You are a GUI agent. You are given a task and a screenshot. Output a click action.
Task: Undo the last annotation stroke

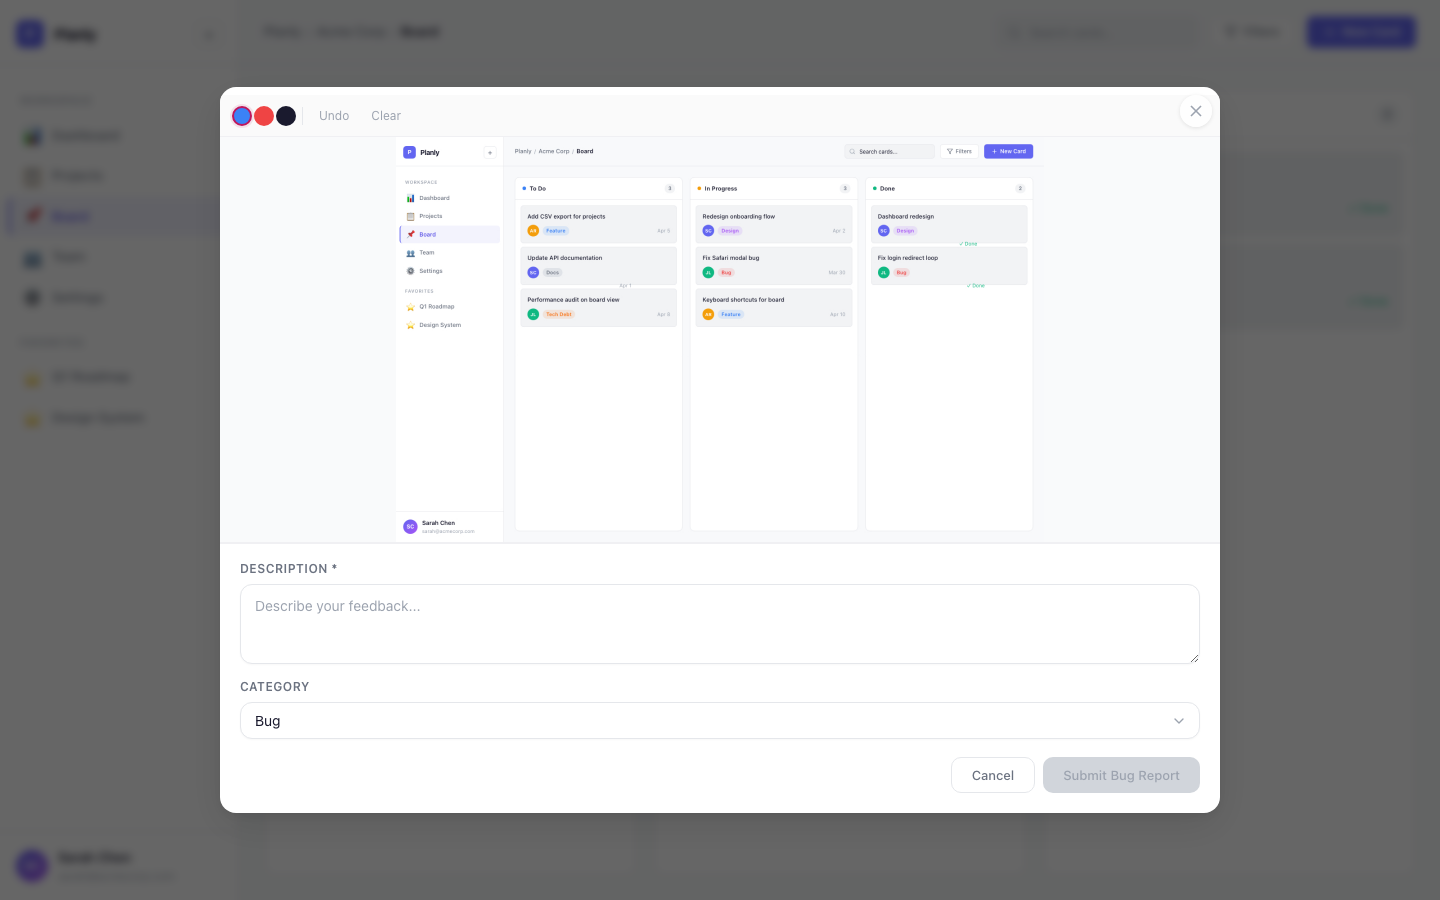(x=334, y=116)
